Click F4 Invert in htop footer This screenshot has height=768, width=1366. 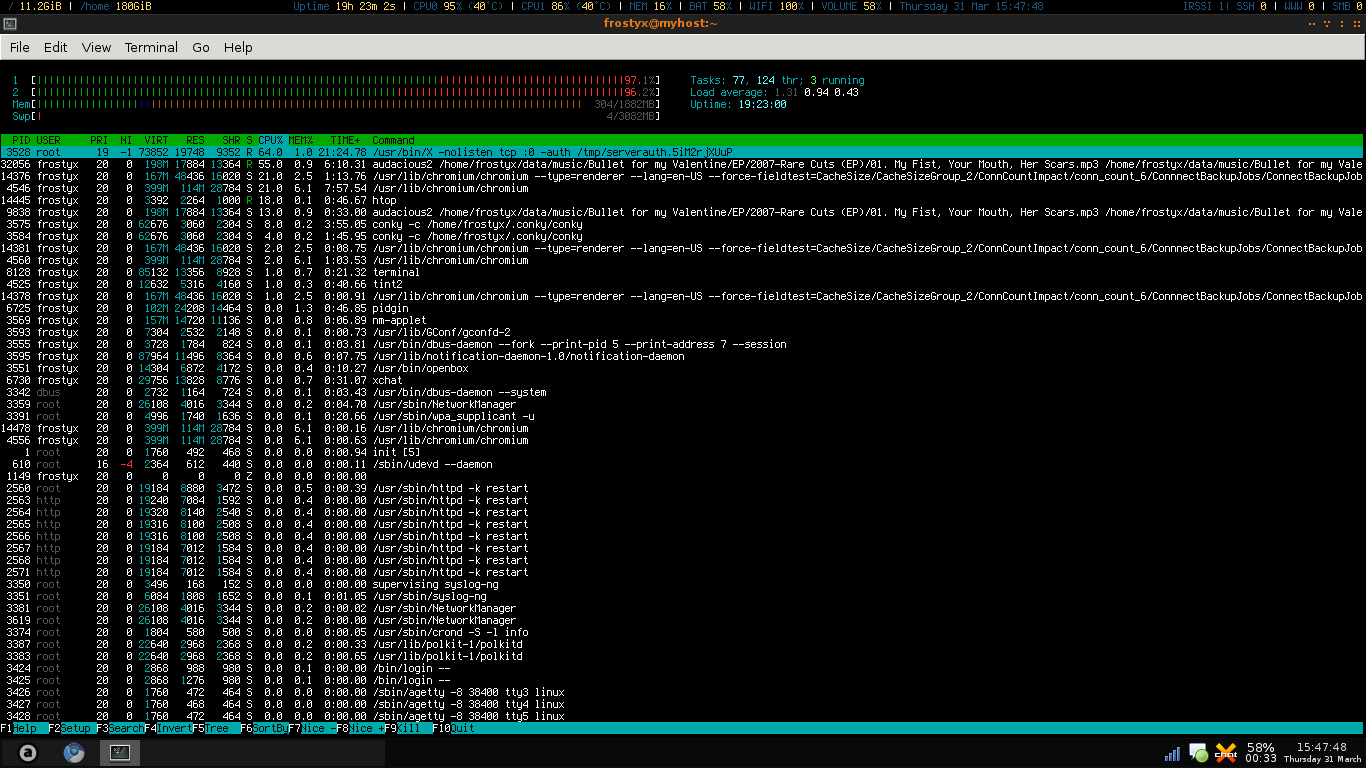[x=168, y=728]
